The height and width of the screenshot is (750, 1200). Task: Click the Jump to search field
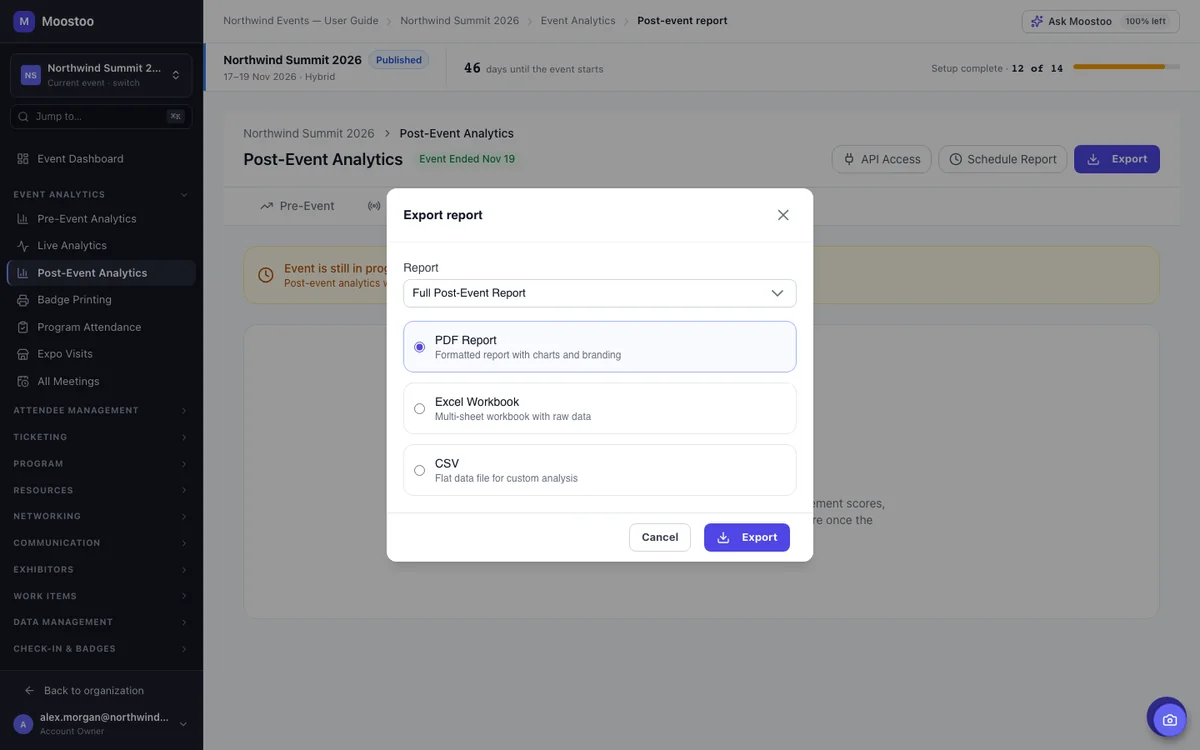pos(101,116)
